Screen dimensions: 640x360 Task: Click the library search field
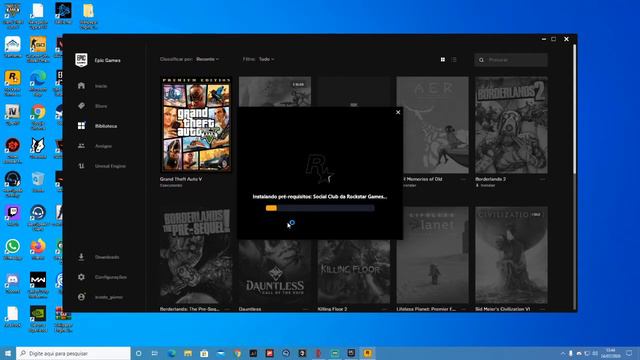[511, 60]
